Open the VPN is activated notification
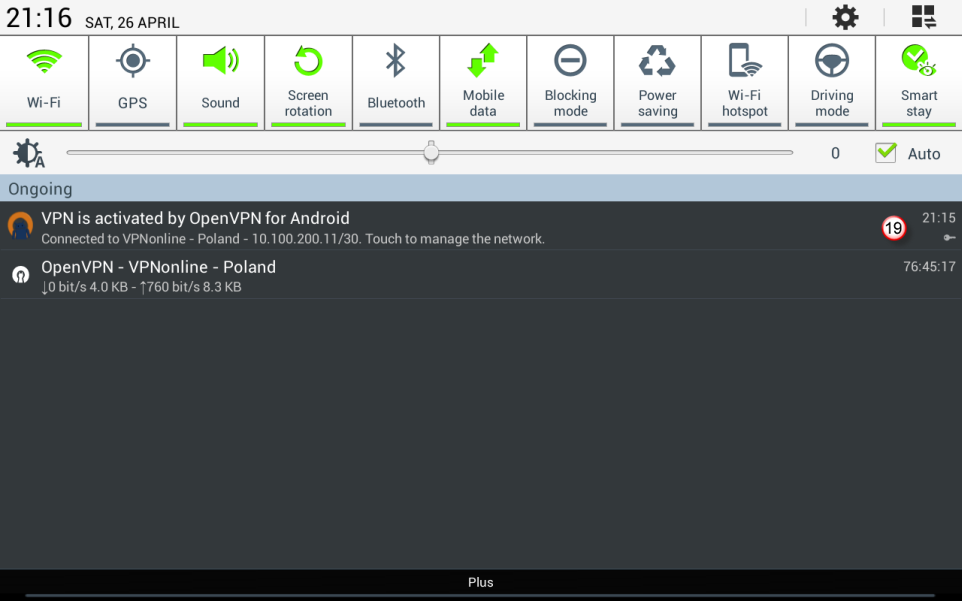The height and width of the screenshot is (601, 962). pyautogui.click(x=481, y=226)
